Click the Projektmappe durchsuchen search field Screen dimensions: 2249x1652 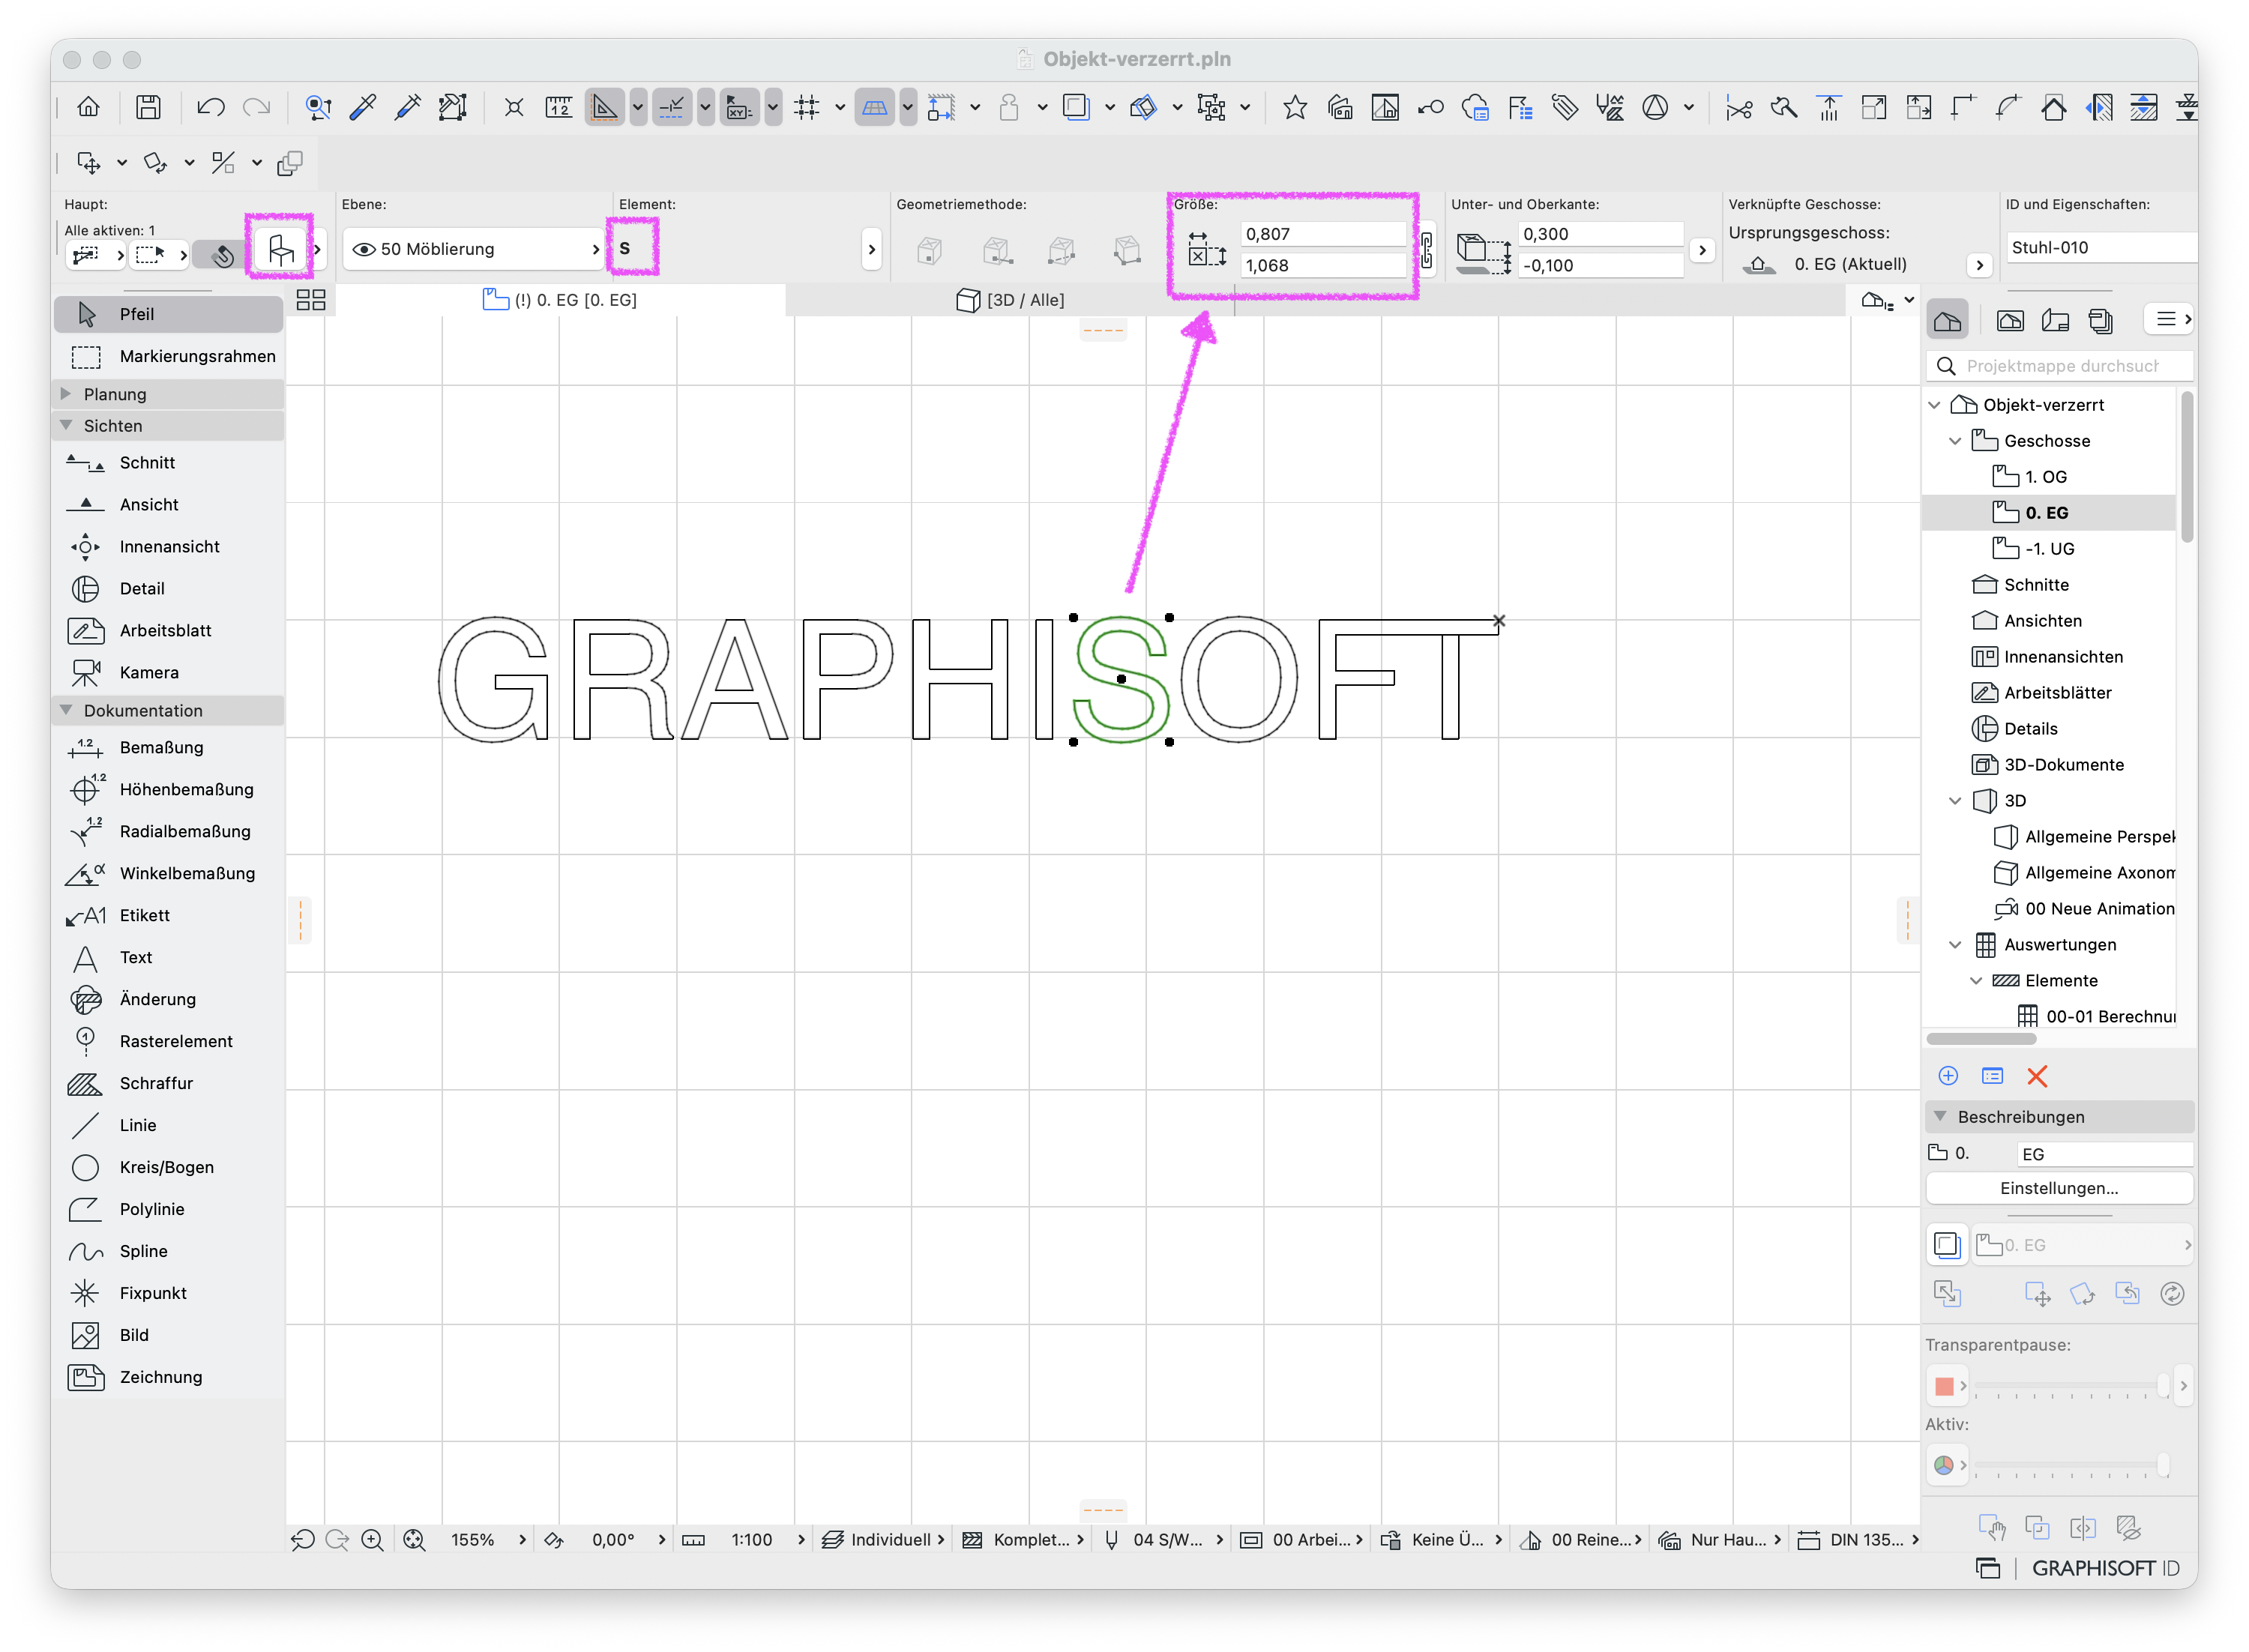tap(2061, 366)
